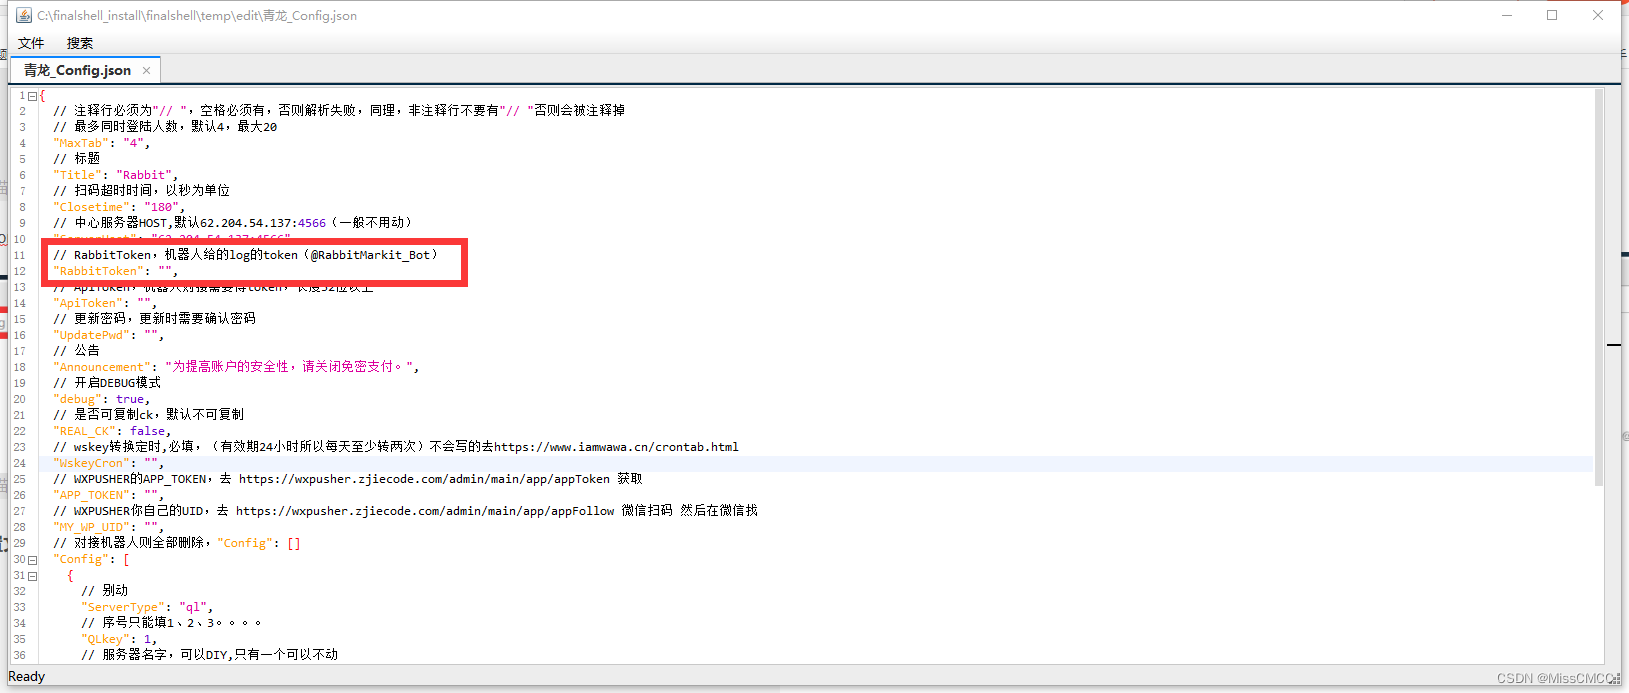Image resolution: width=1629 pixels, height=693 pixels.
Task: Click the 开启DEBUG模式 comment line
Action: coord(107,383)
